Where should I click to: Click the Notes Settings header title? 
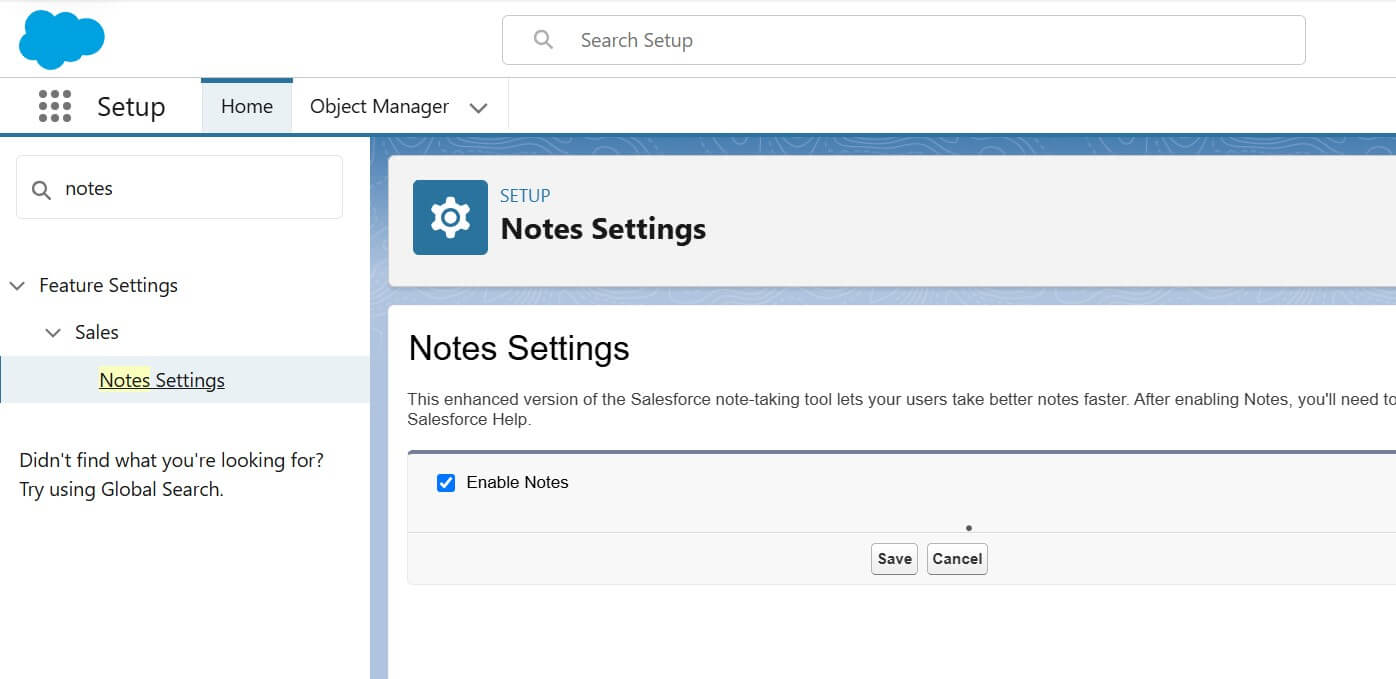(603, 229)
